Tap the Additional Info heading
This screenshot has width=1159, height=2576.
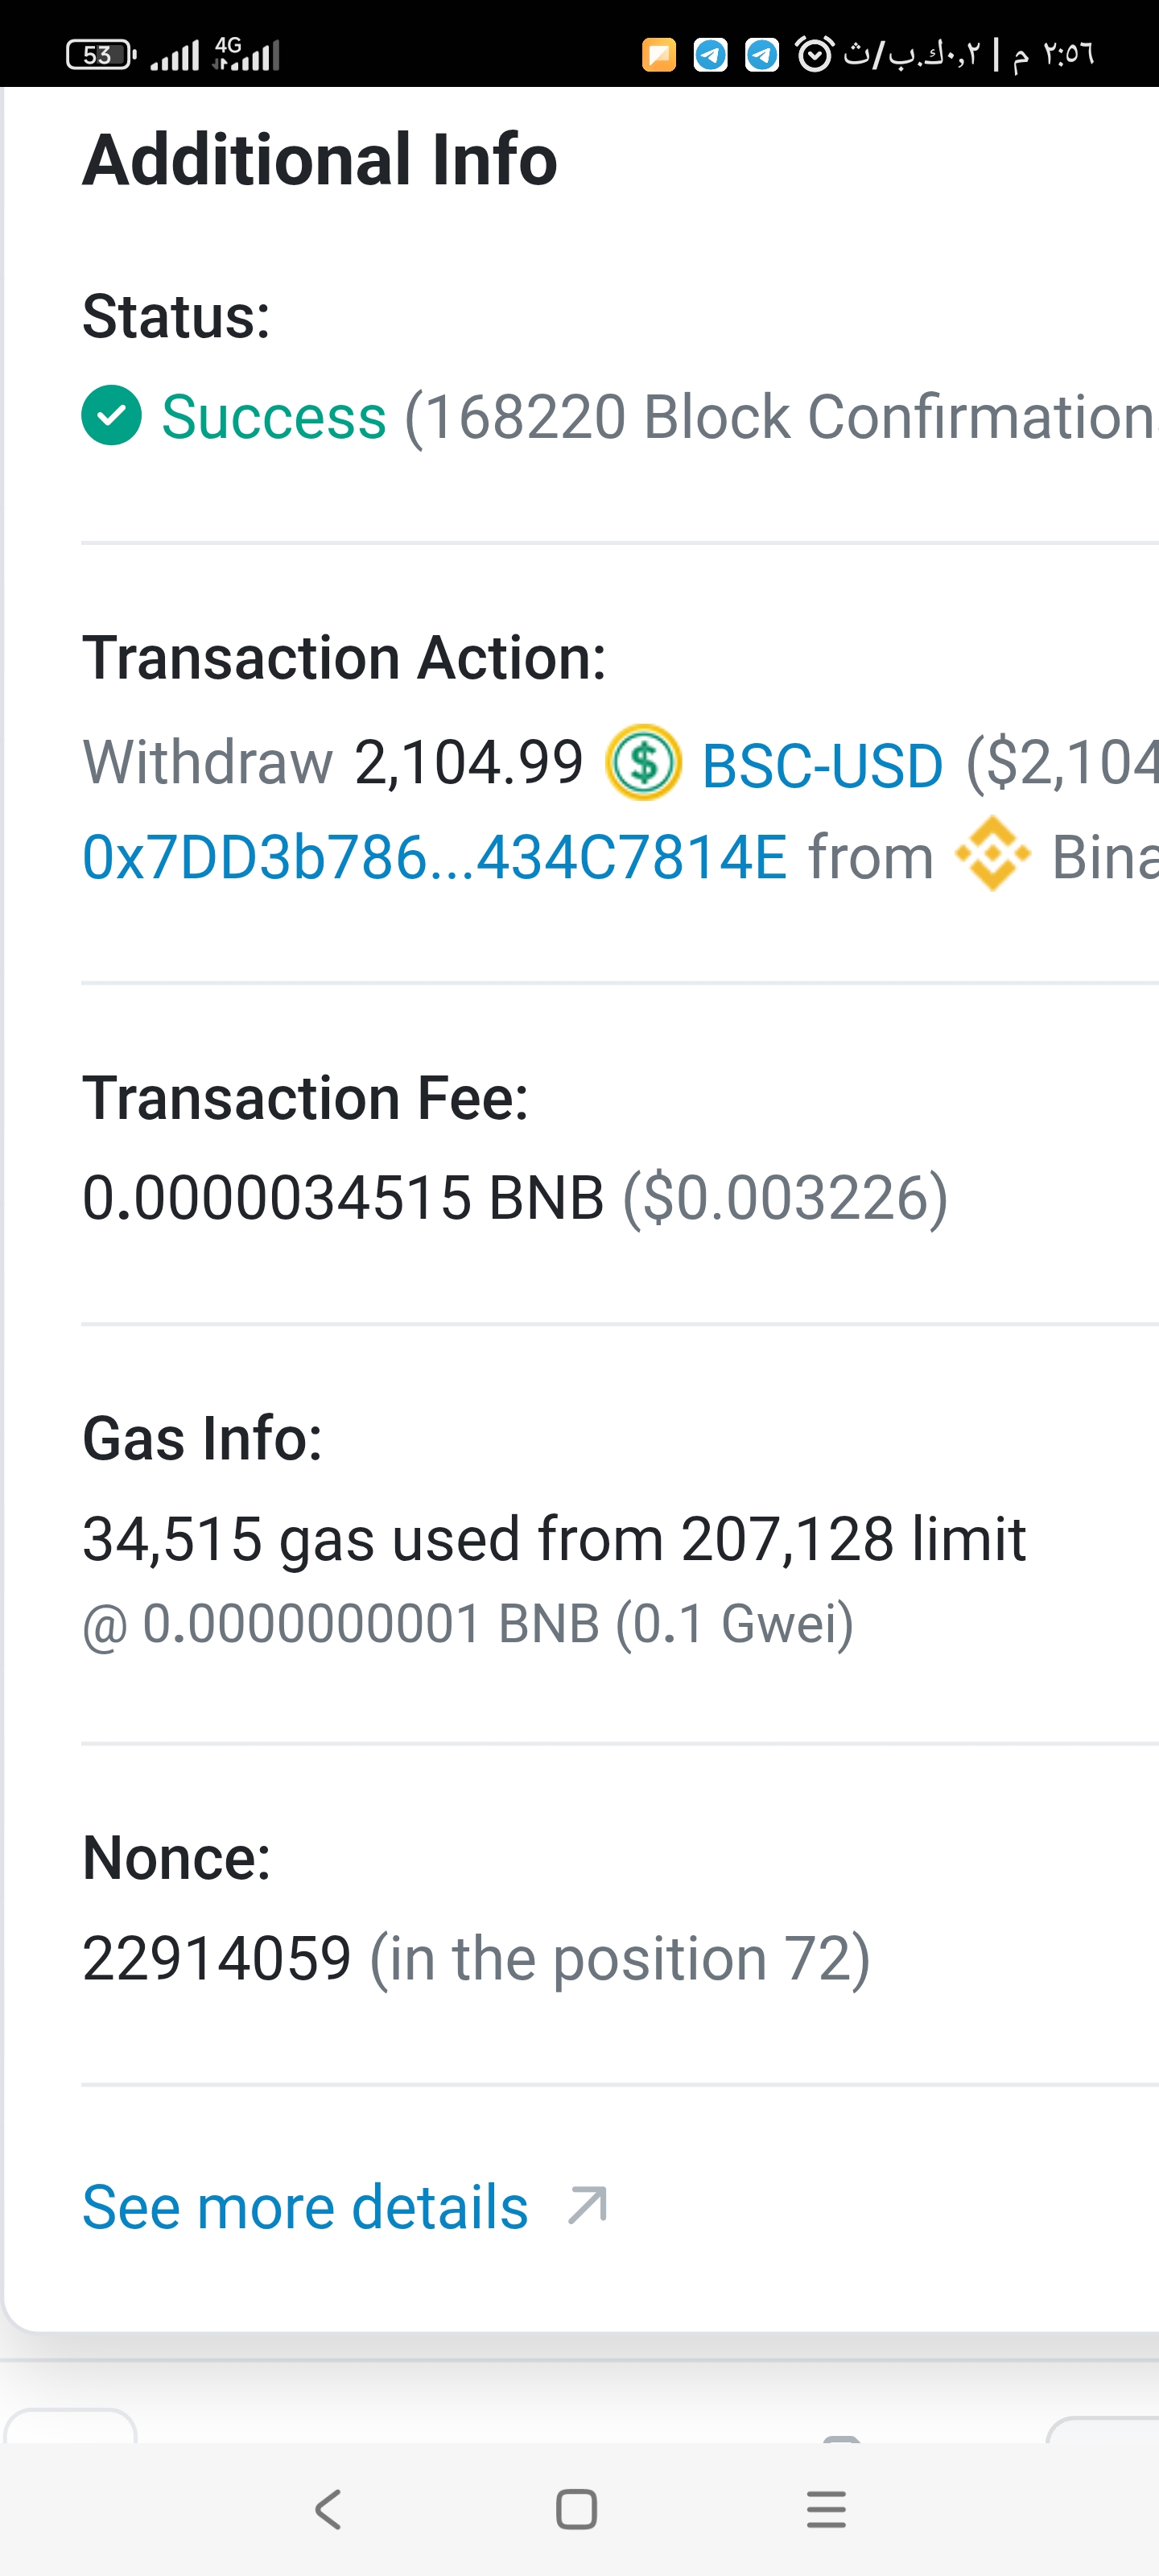[320, 160]
